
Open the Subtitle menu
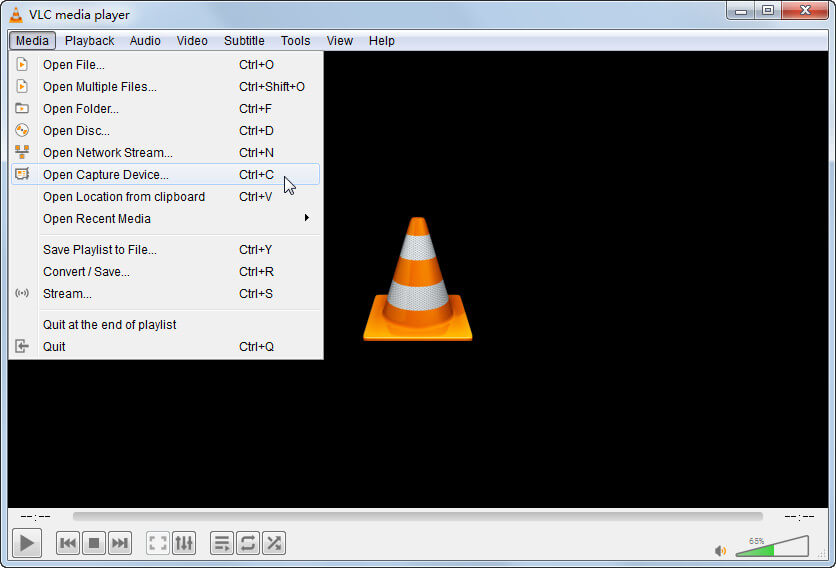[244, 41]
